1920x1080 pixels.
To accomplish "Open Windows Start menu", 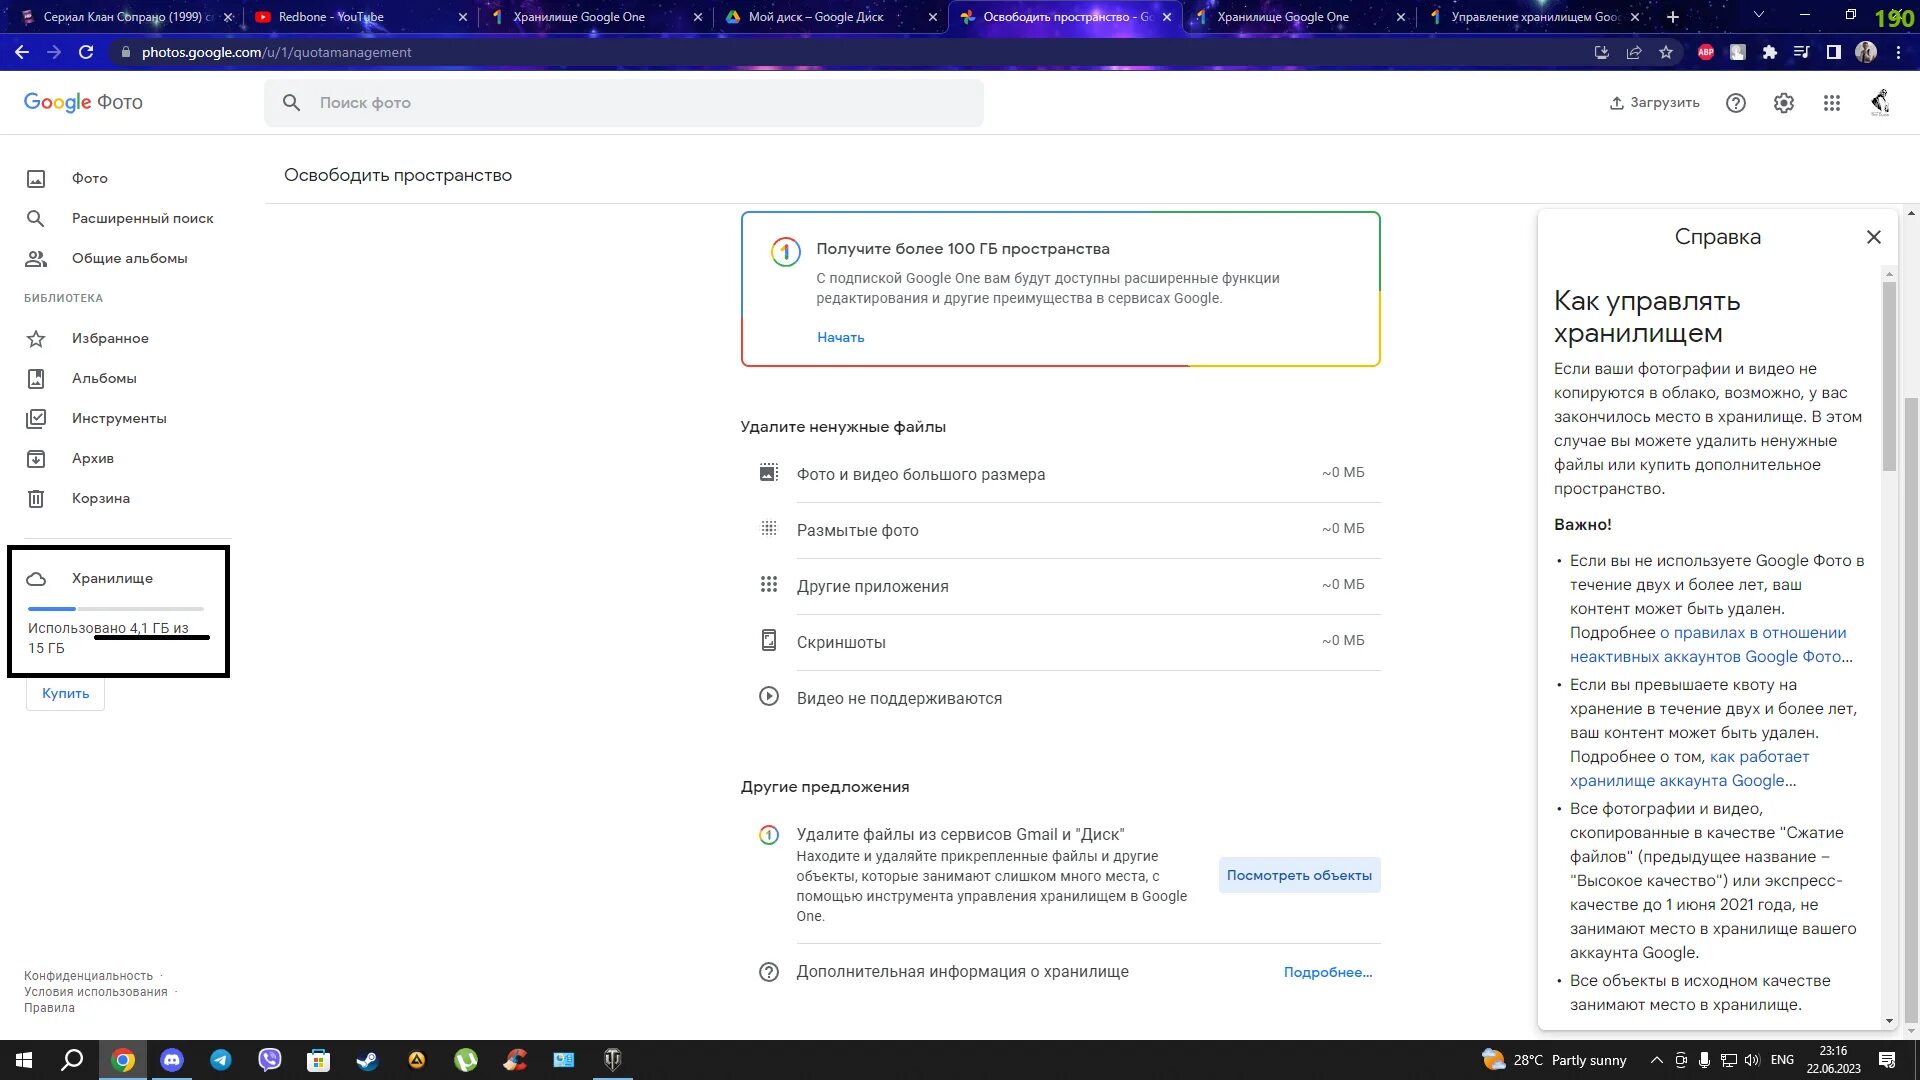I will (x=24, y=1060).
